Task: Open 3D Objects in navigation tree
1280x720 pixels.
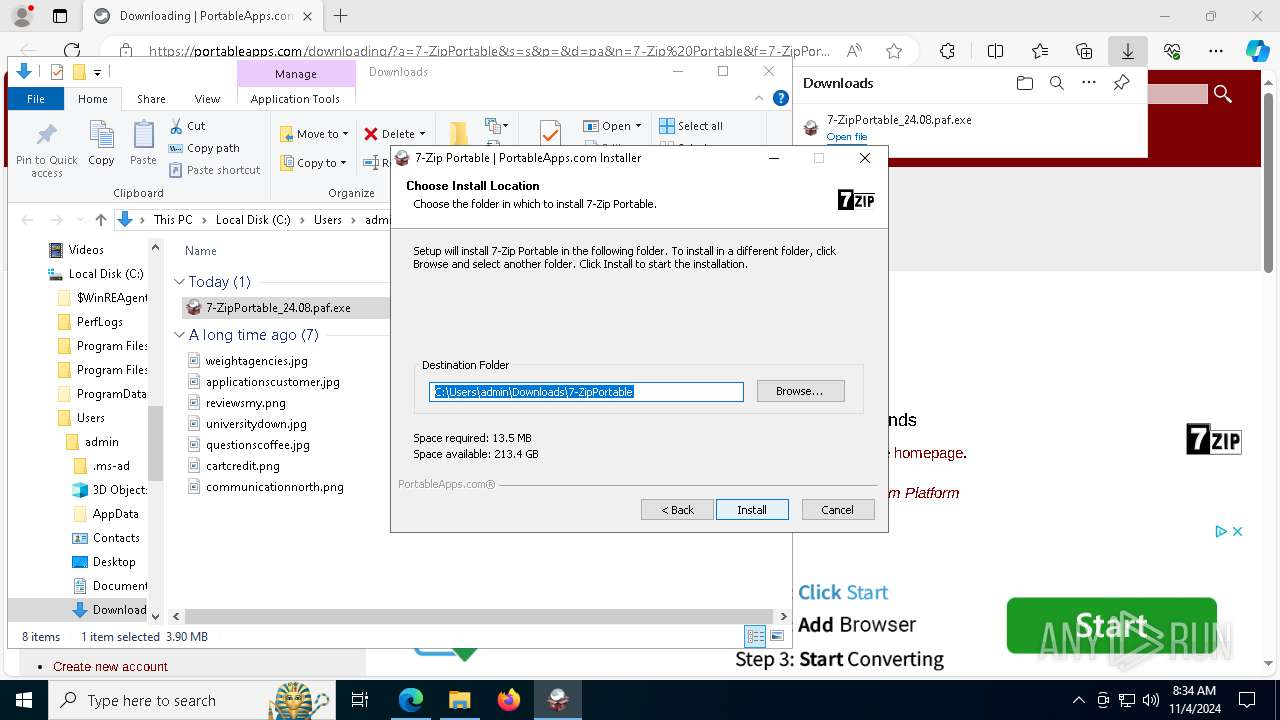Action: point(120,490)
